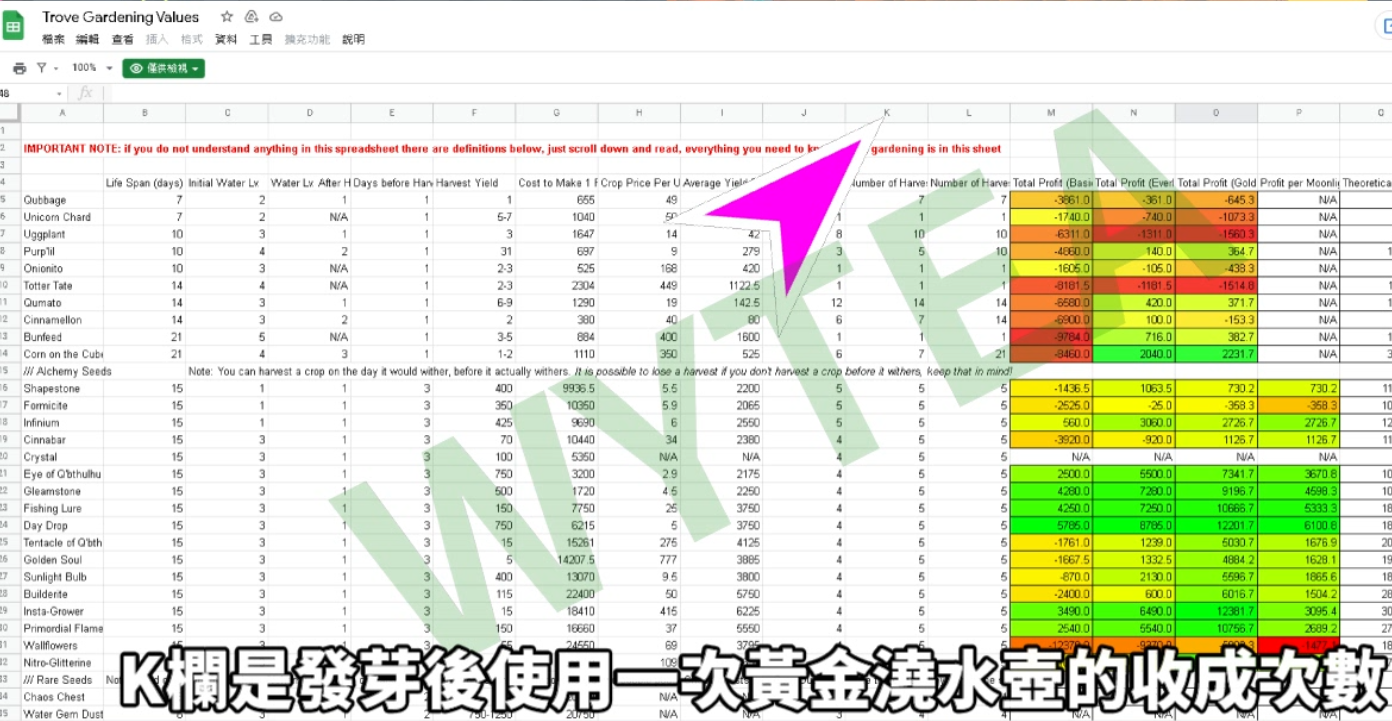Select the 'Formicite' cell
Viewport: 1392px width, 721px height.
62,406
